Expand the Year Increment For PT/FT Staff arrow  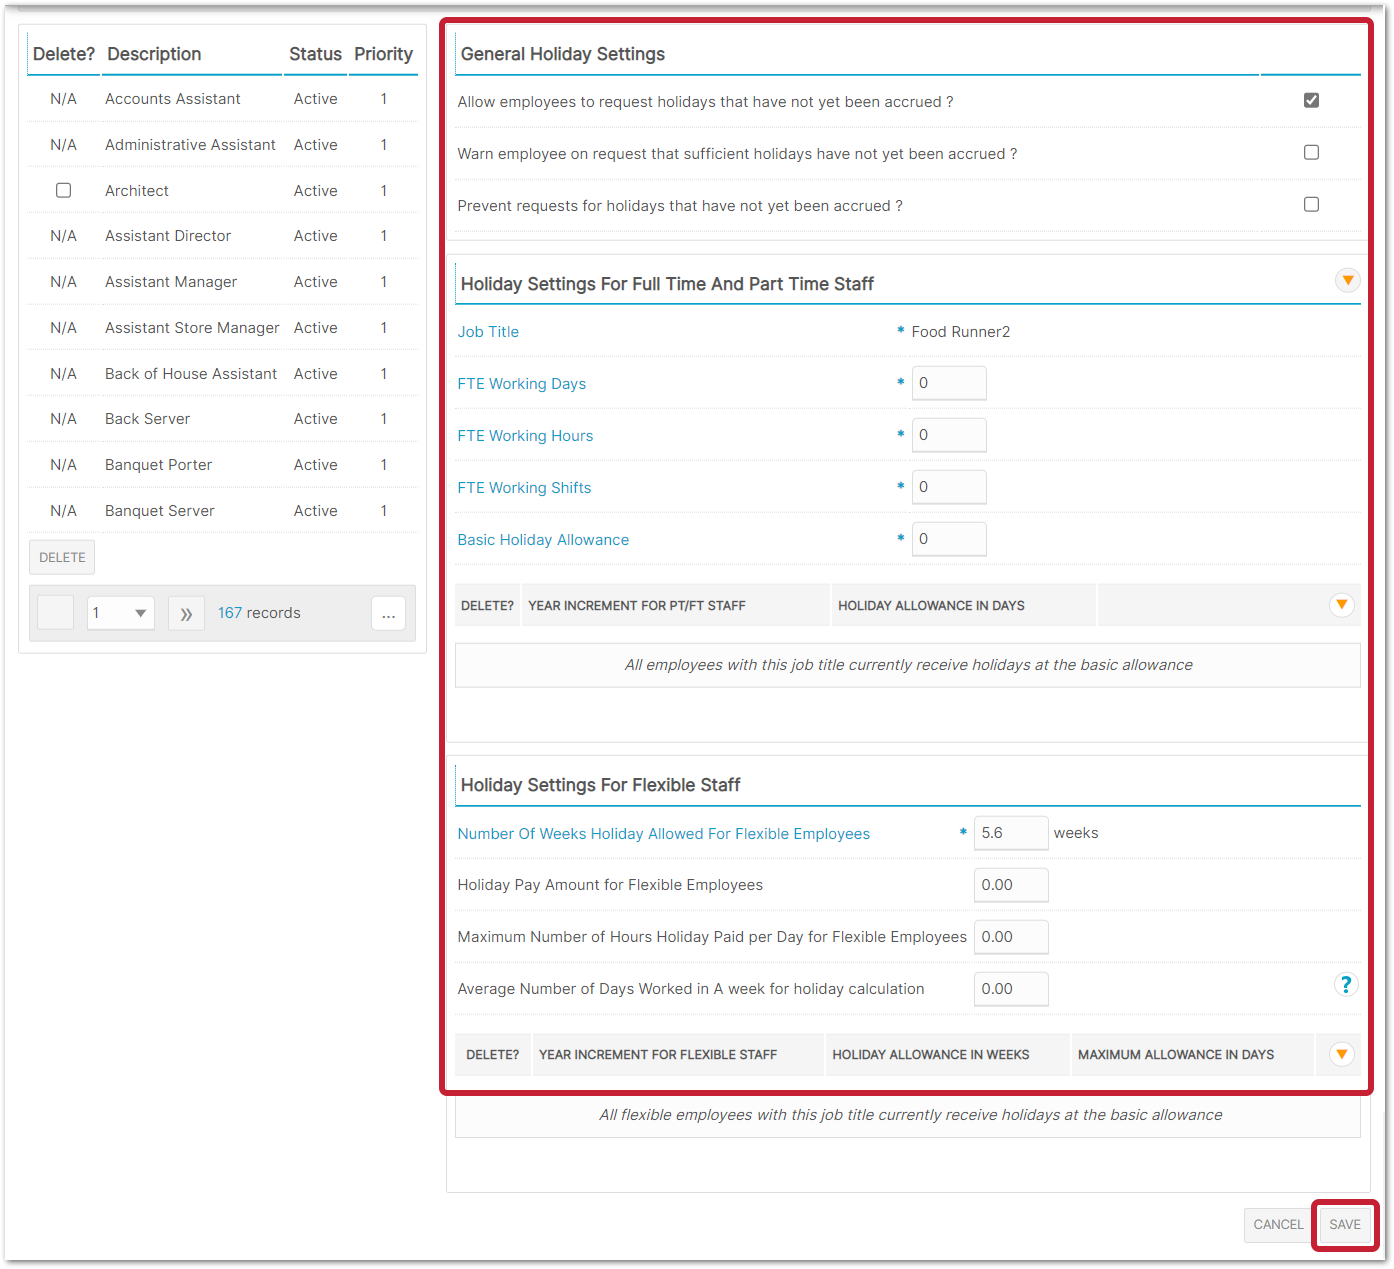pyautogui.click(x=1341, y=605)
